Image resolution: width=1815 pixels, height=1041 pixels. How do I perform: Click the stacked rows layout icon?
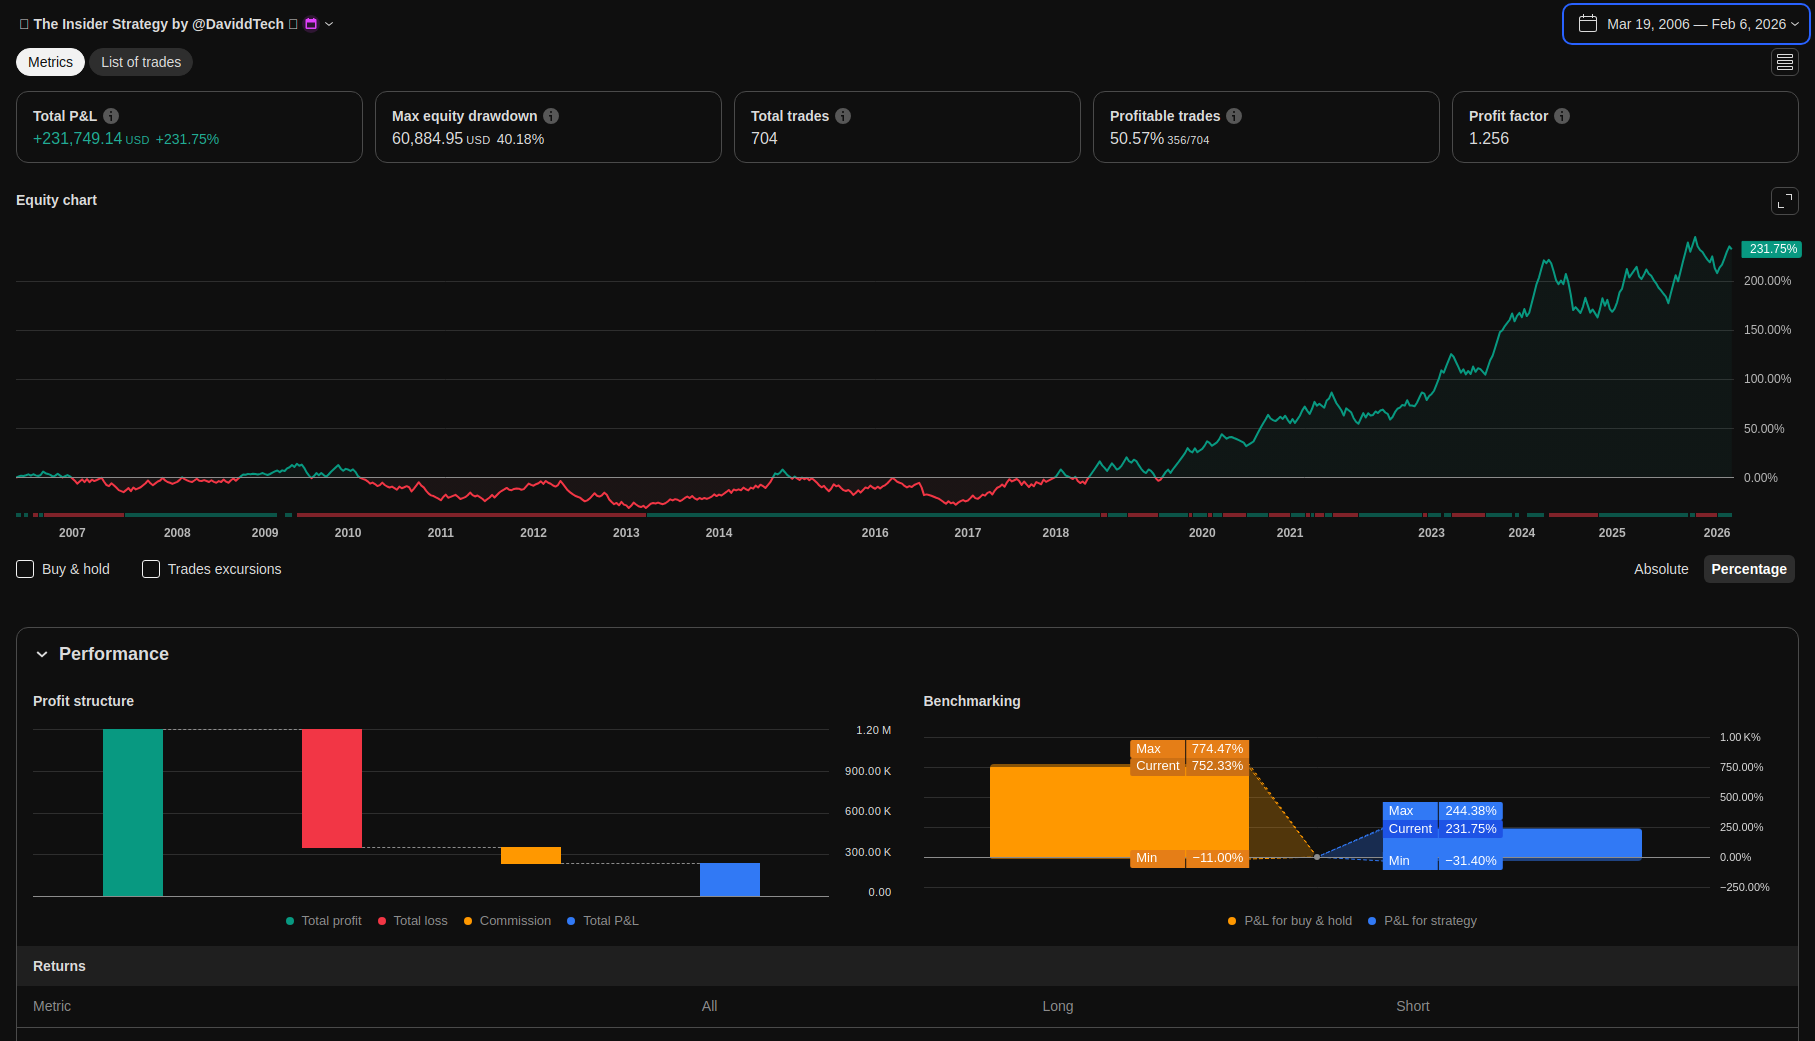(x=1784, y=62)
